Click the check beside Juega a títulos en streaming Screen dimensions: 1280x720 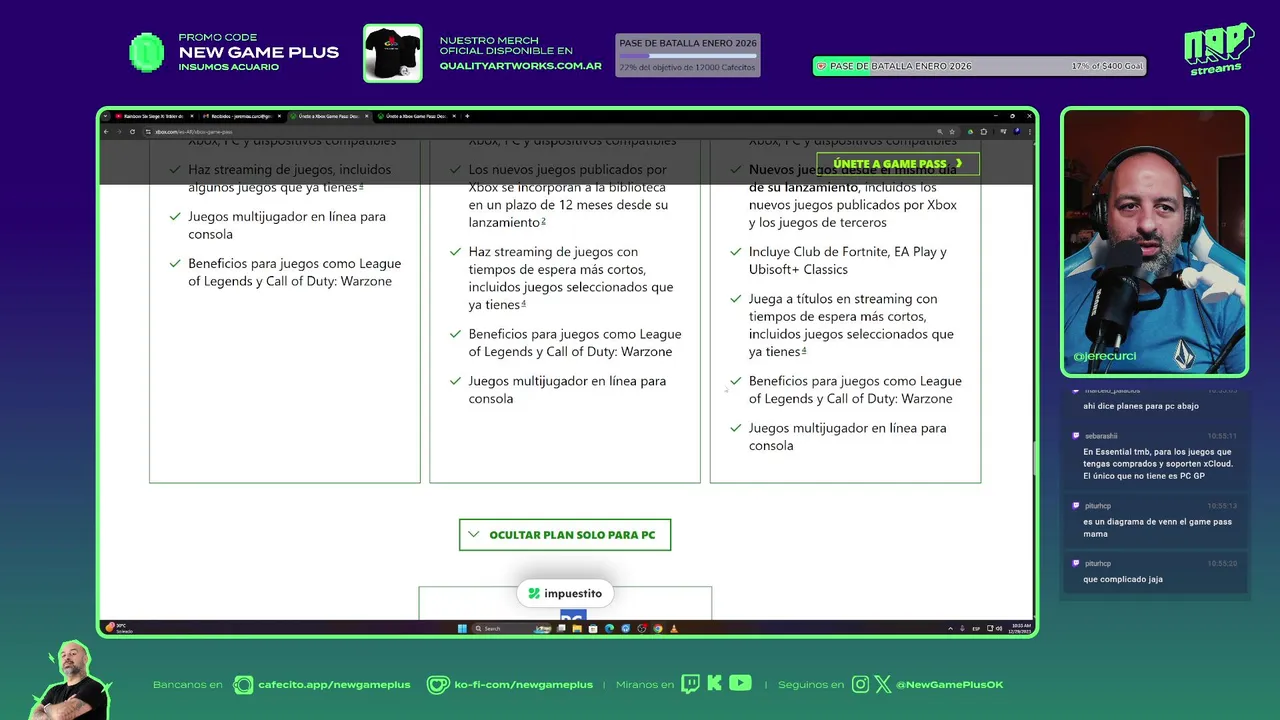coord(736,299)
